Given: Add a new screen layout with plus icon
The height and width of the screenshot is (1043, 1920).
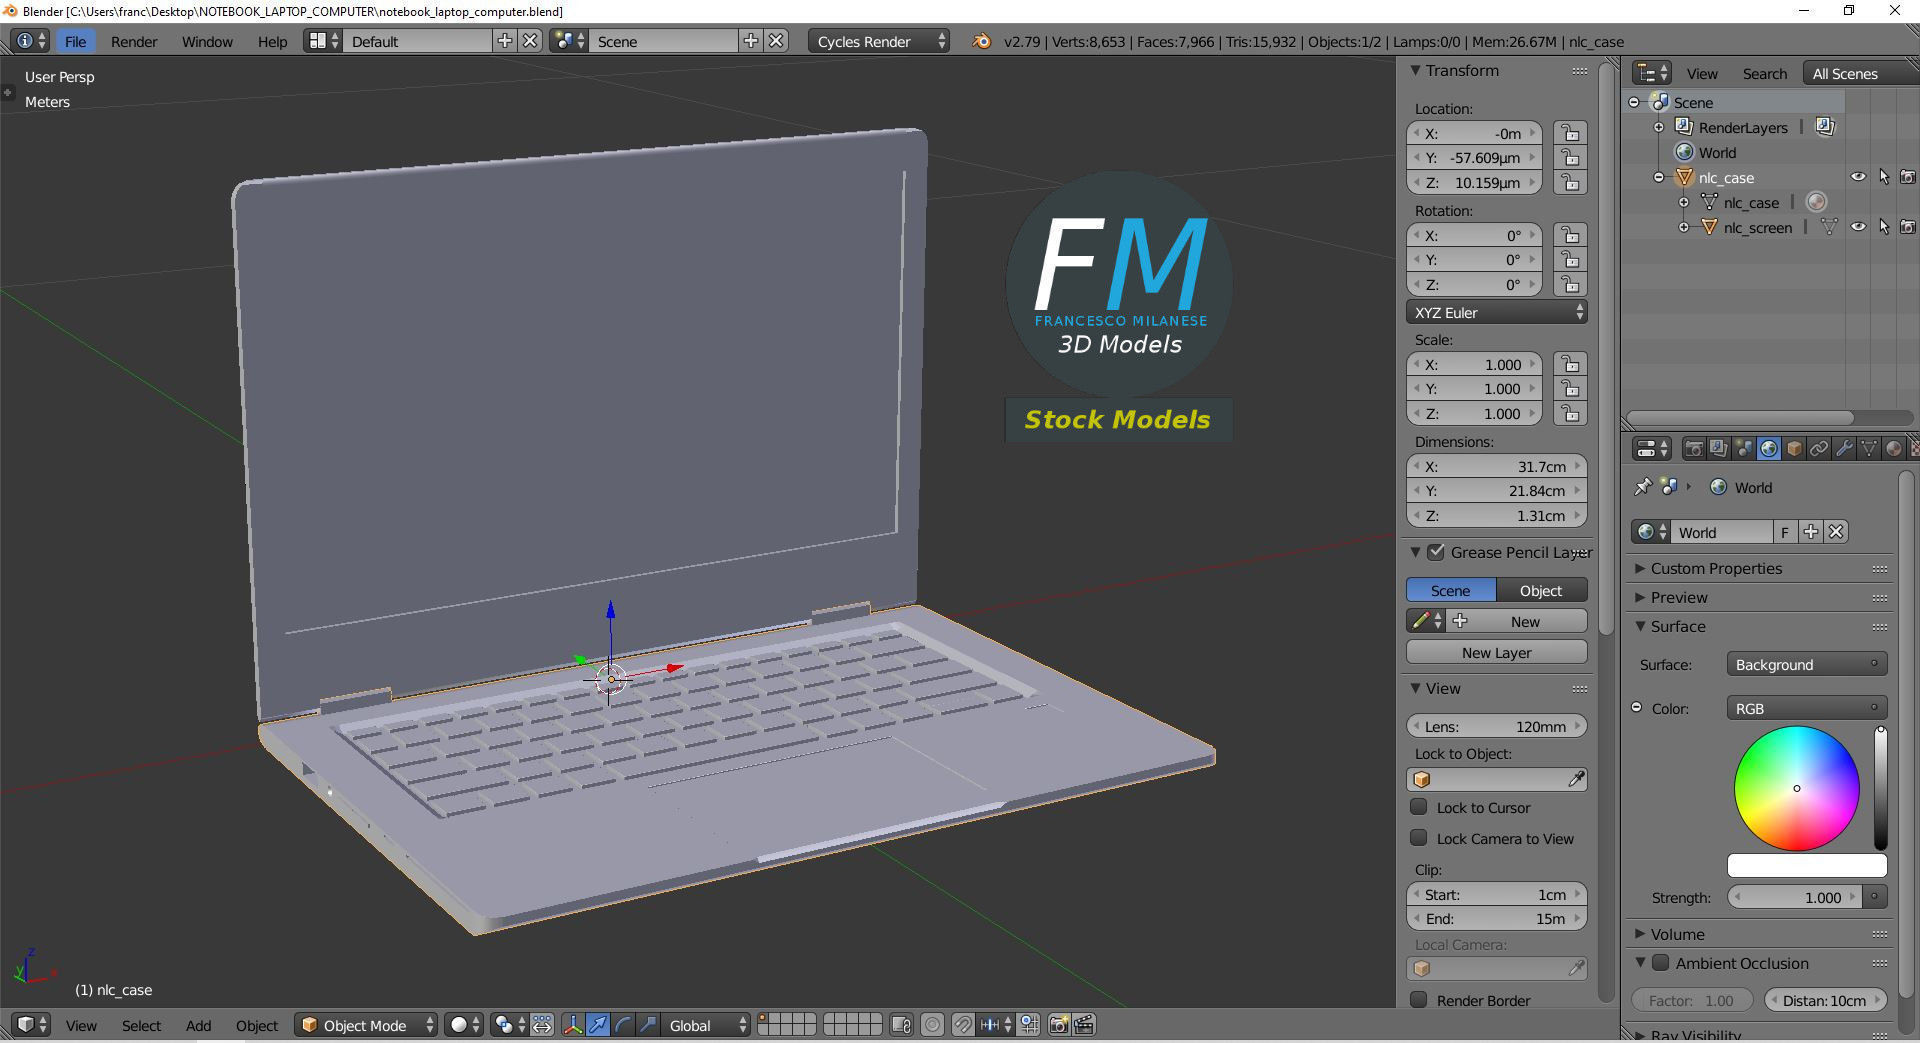Looking at the screenshot, I should 505,41.
